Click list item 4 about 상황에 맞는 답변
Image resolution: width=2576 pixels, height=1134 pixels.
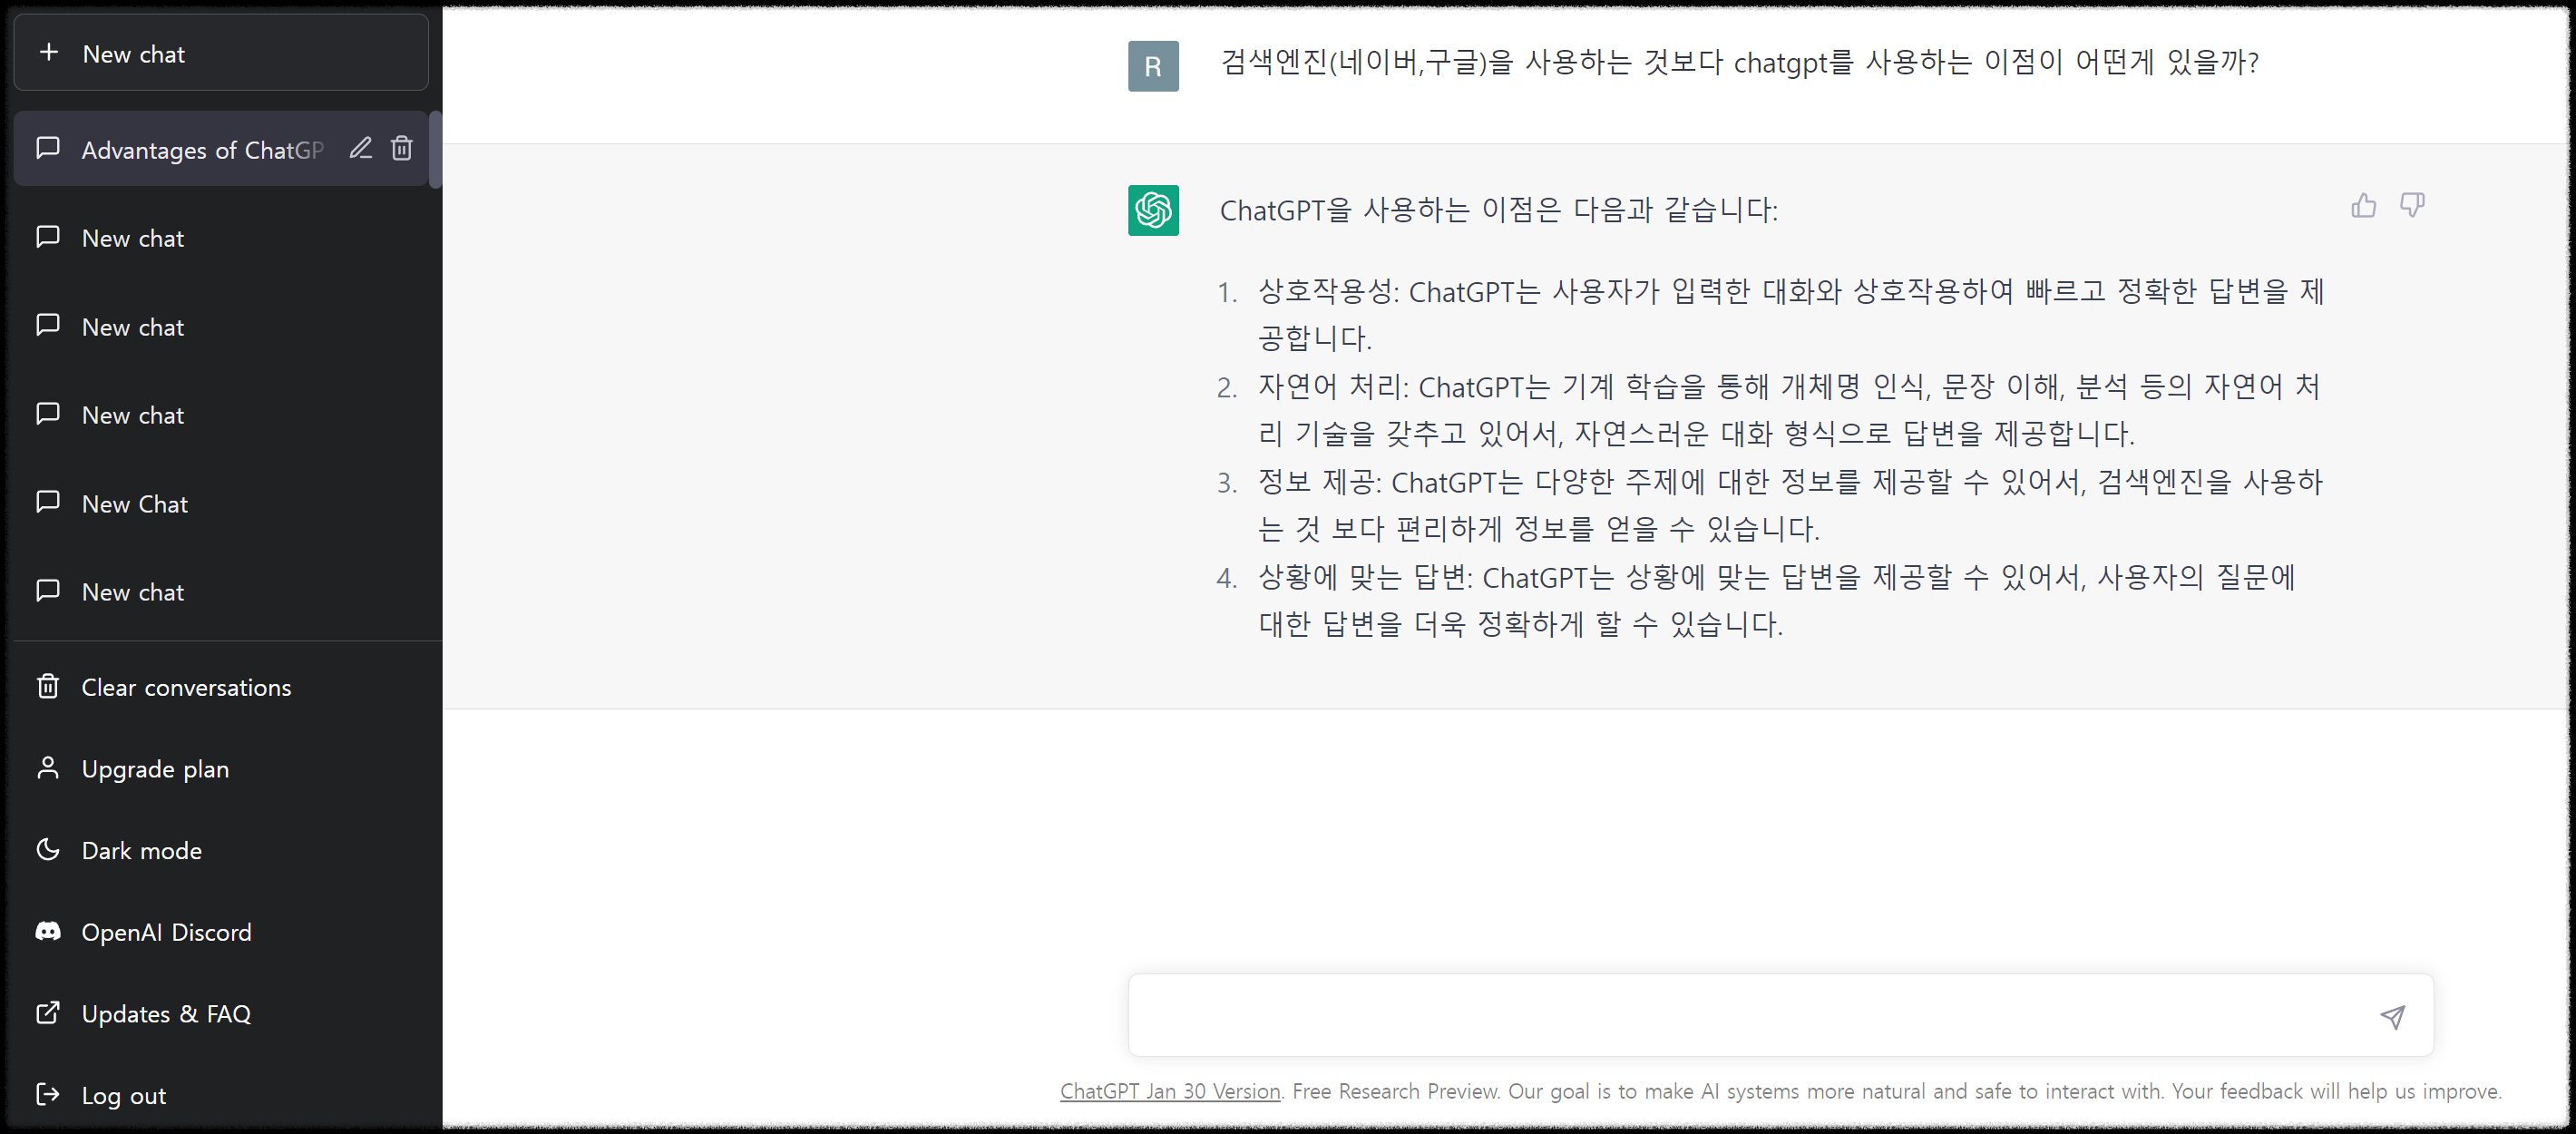[x=1776, y=600]
